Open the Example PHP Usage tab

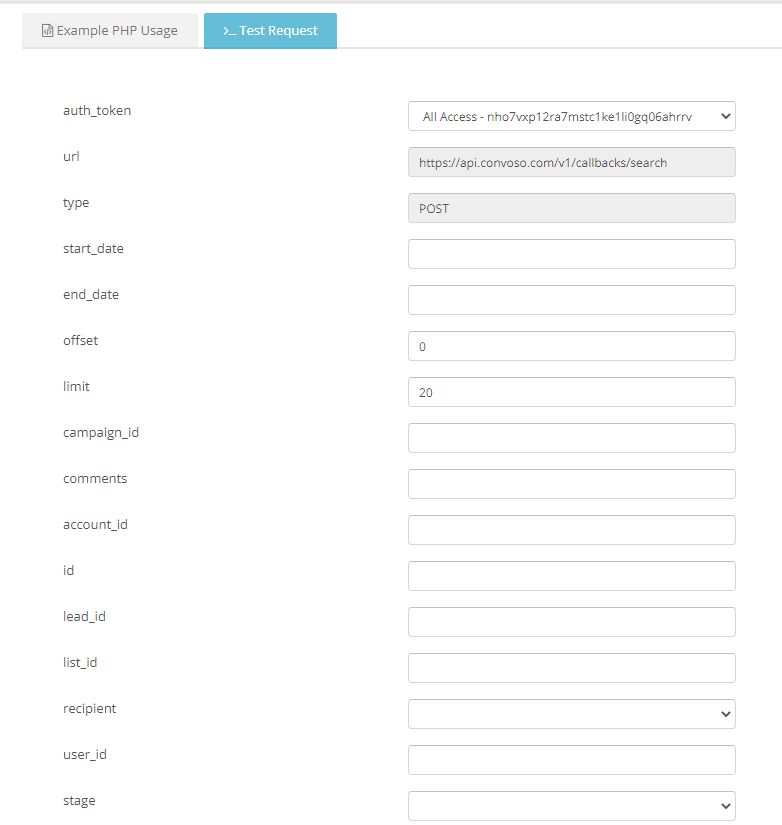coord(109,31)
